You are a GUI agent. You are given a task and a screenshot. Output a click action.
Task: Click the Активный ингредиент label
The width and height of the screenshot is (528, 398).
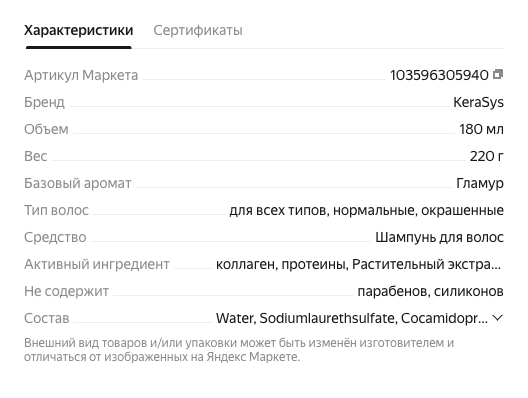coord(97,264)
